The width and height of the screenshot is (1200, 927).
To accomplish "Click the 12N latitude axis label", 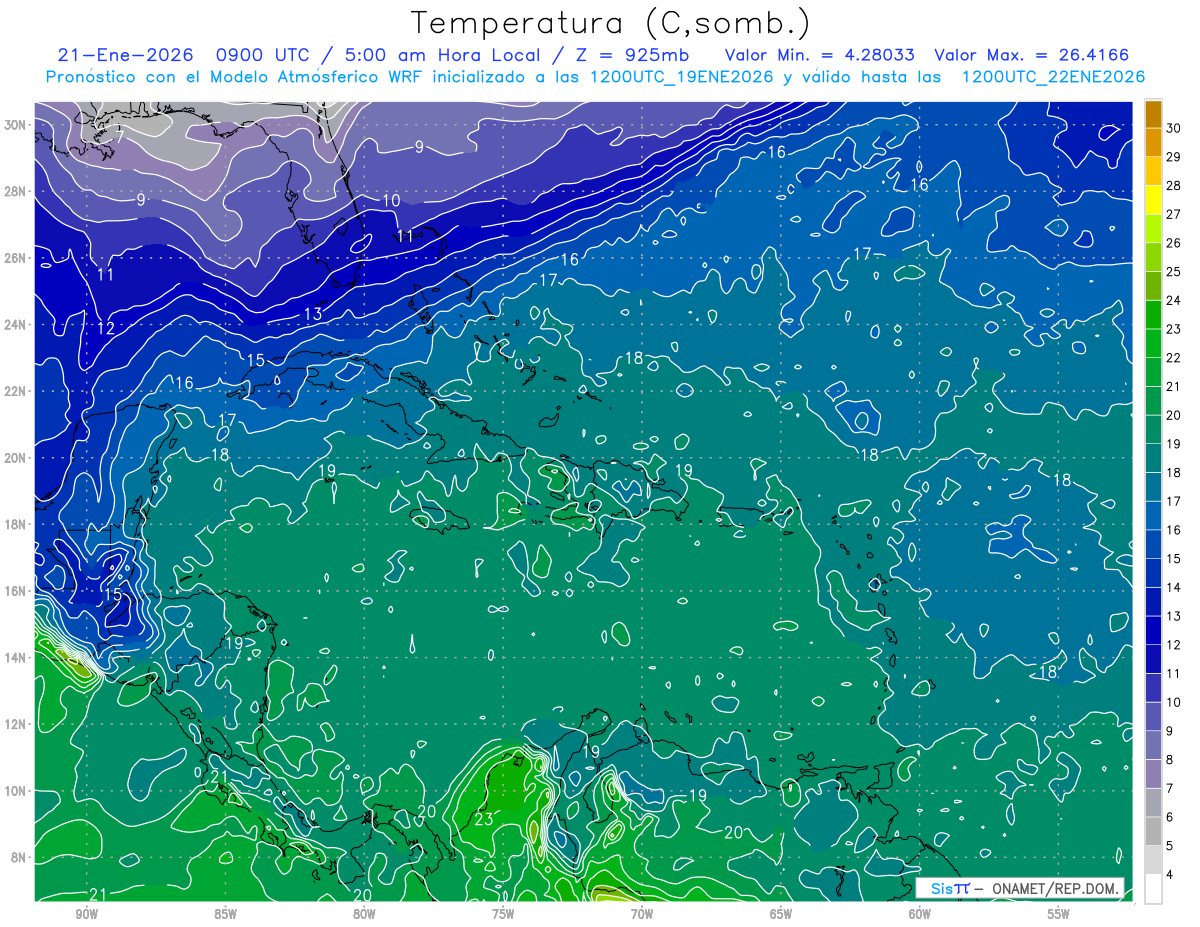I will 16,724.
